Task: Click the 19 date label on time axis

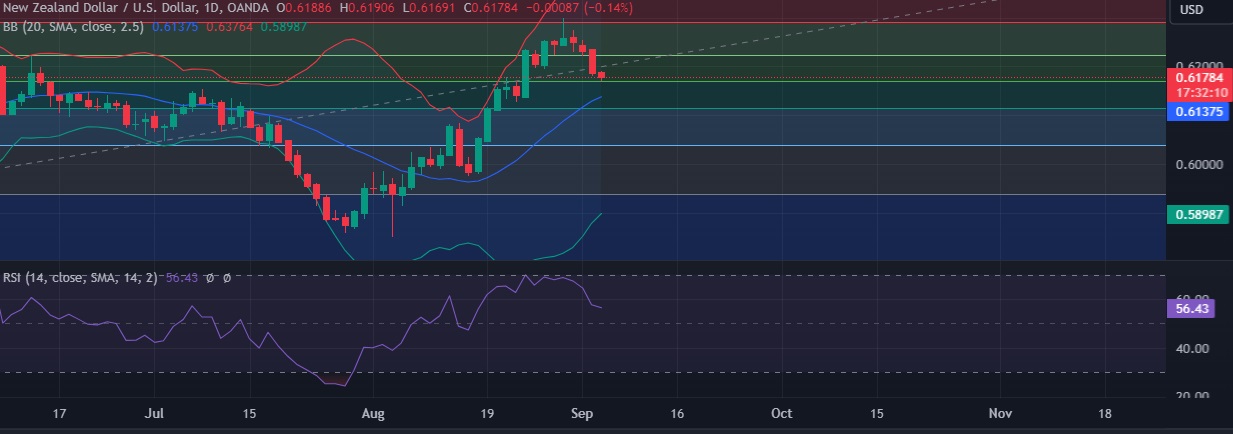Action: pos(486,413)
